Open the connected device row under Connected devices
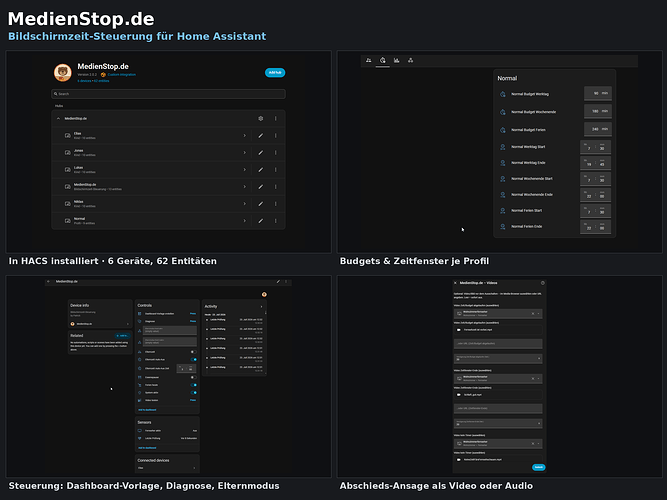The image size is (667, 500). [x=167, y=468]
